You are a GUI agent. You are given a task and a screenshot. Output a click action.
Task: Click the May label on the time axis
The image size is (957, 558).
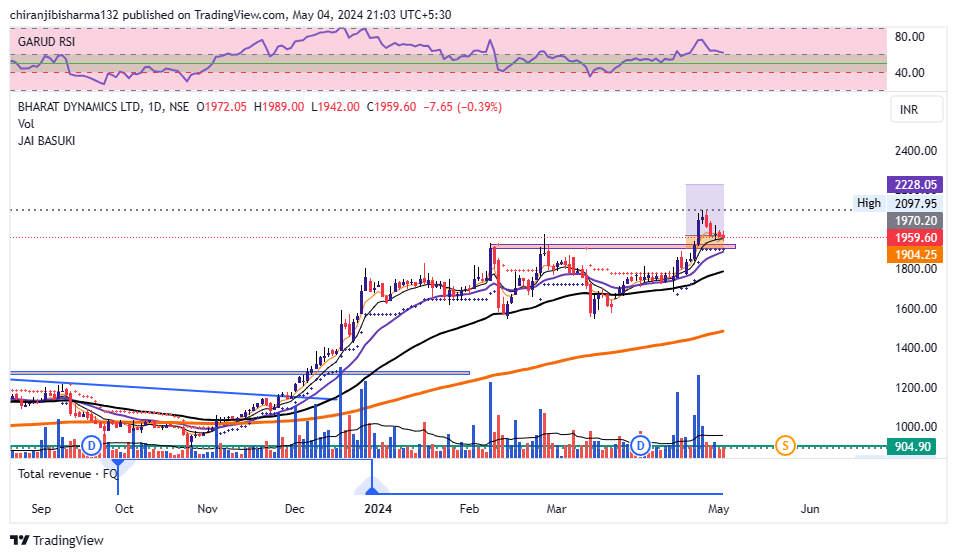pos(718,509)
